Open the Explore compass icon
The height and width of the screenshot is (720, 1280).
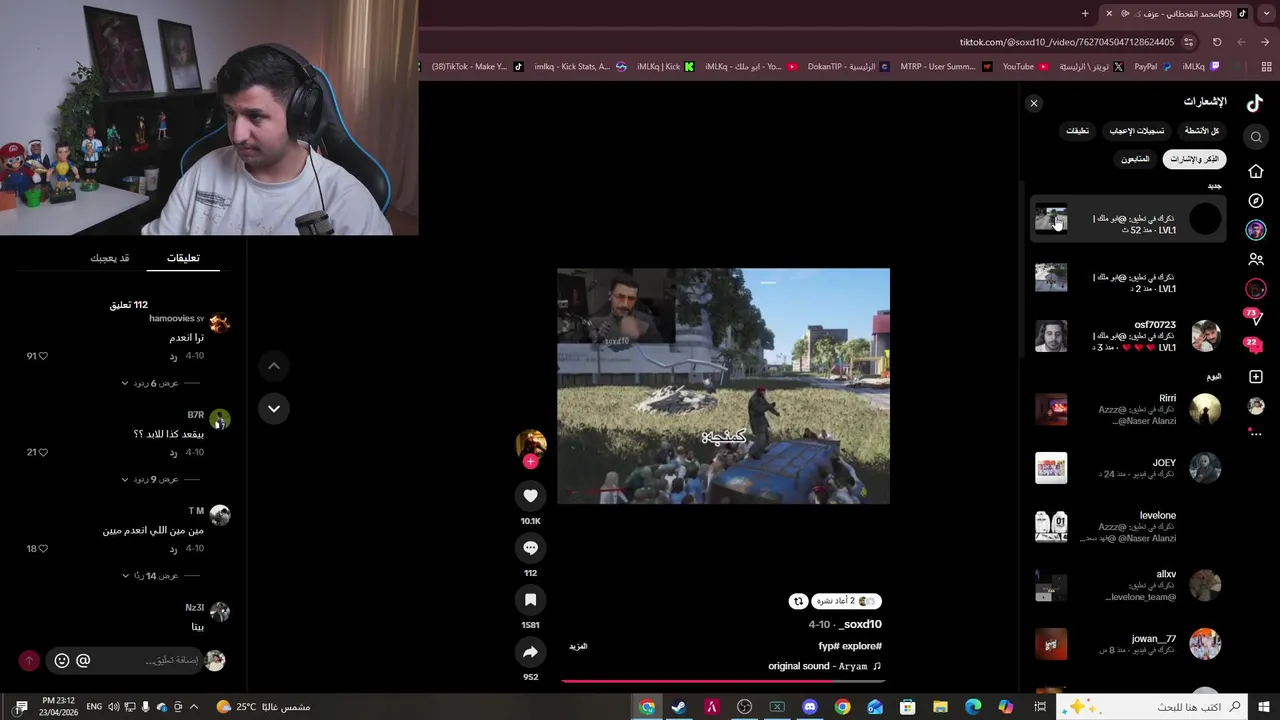click(x=1256, y=201)
